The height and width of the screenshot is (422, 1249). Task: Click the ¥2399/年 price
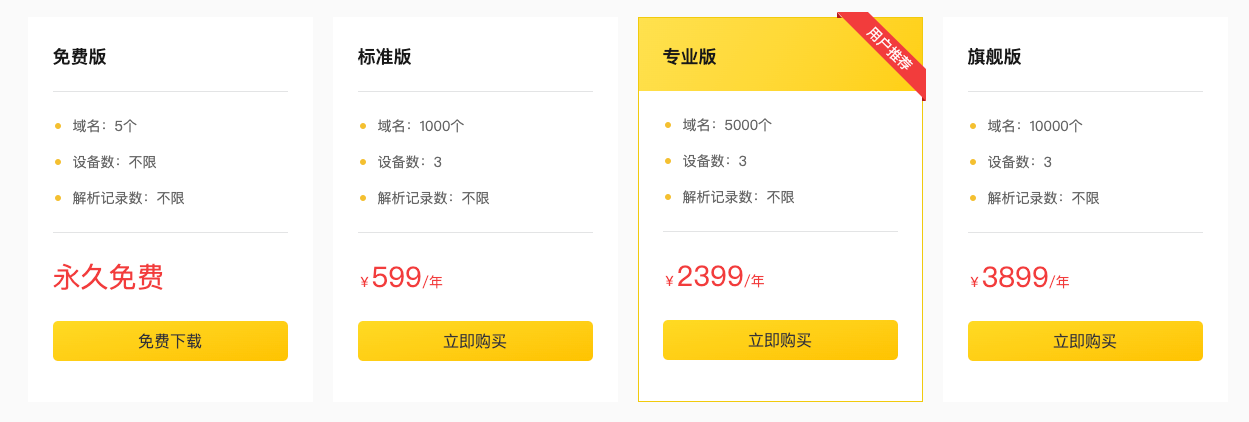click(714, 277)
